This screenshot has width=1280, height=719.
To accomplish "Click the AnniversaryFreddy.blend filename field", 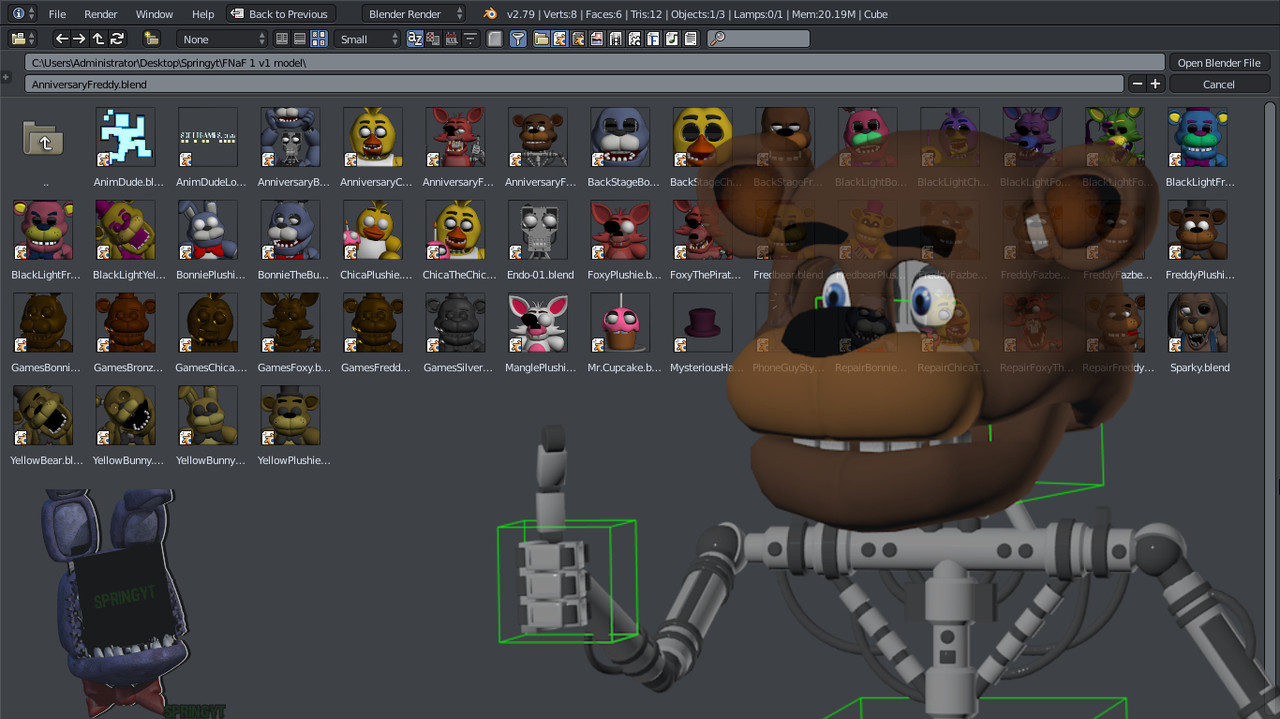I will pos(574,84).
